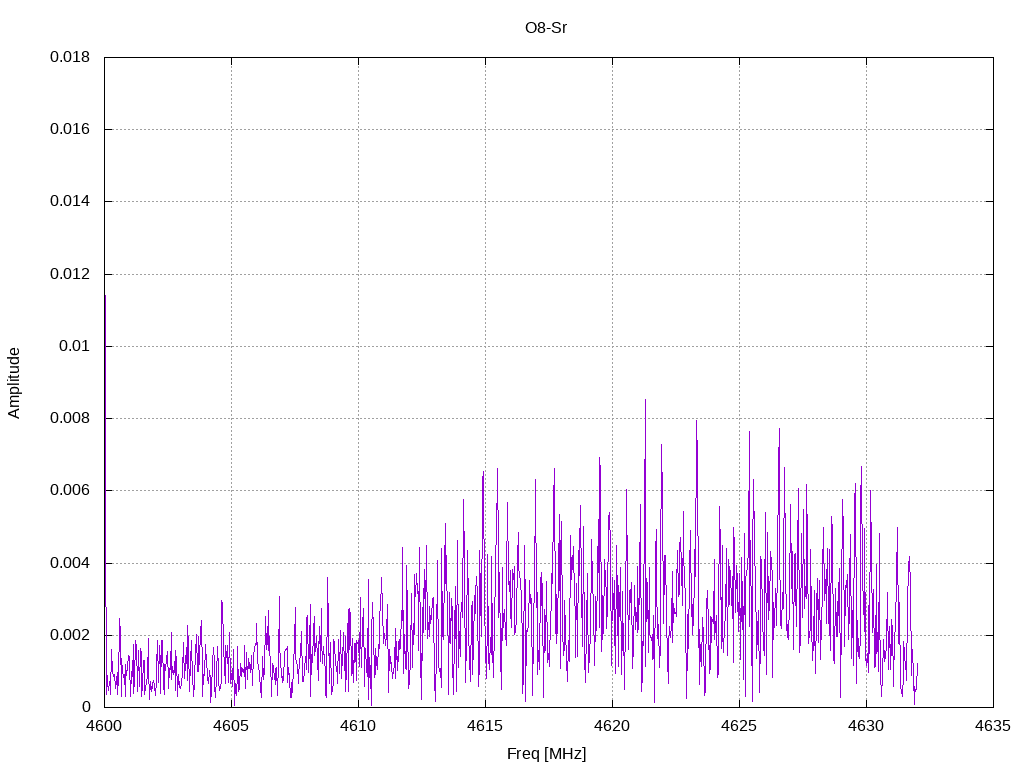Click x-axis tick label 4620
1024x768 pixels.
pyautogui.click(x=613, y=726)
